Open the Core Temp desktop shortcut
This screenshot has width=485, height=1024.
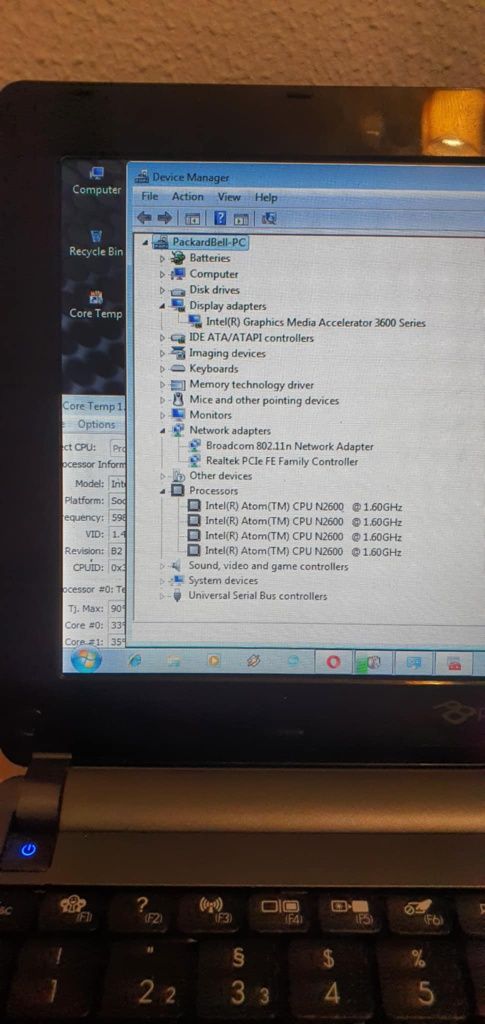pyautogui.click(x=96, y=306)
